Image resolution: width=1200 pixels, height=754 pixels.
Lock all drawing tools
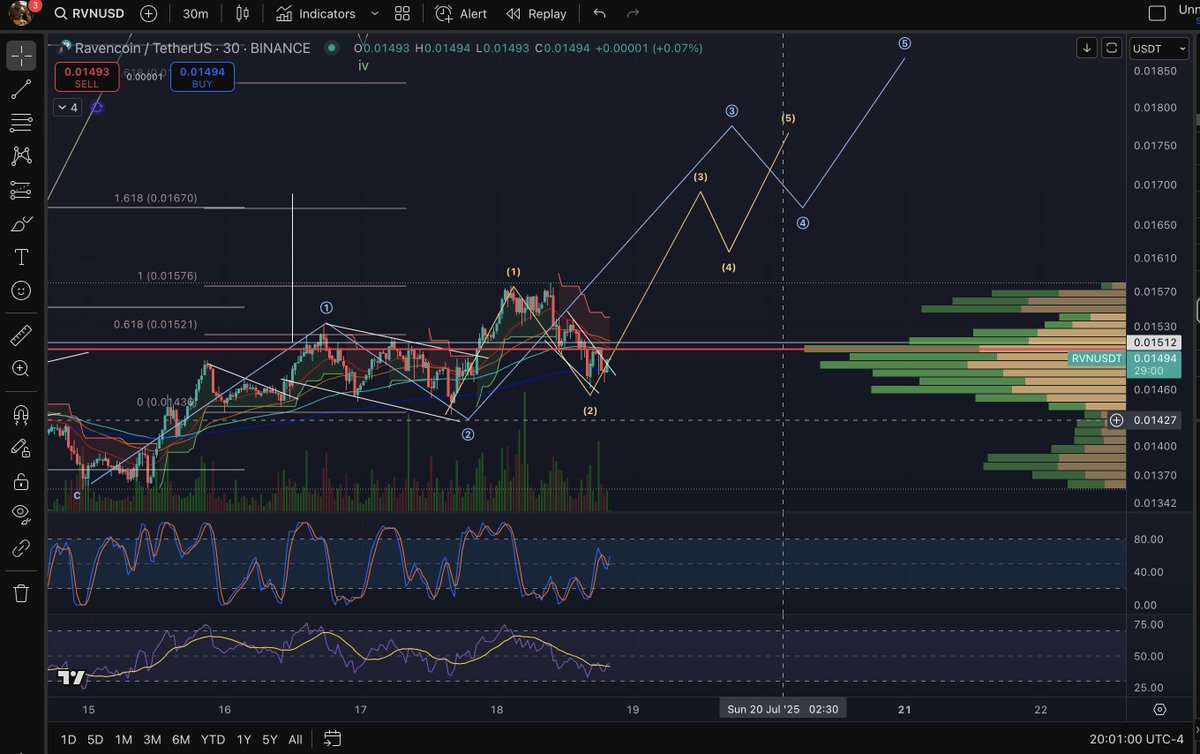pyautogui.click(x=21, y=481)
